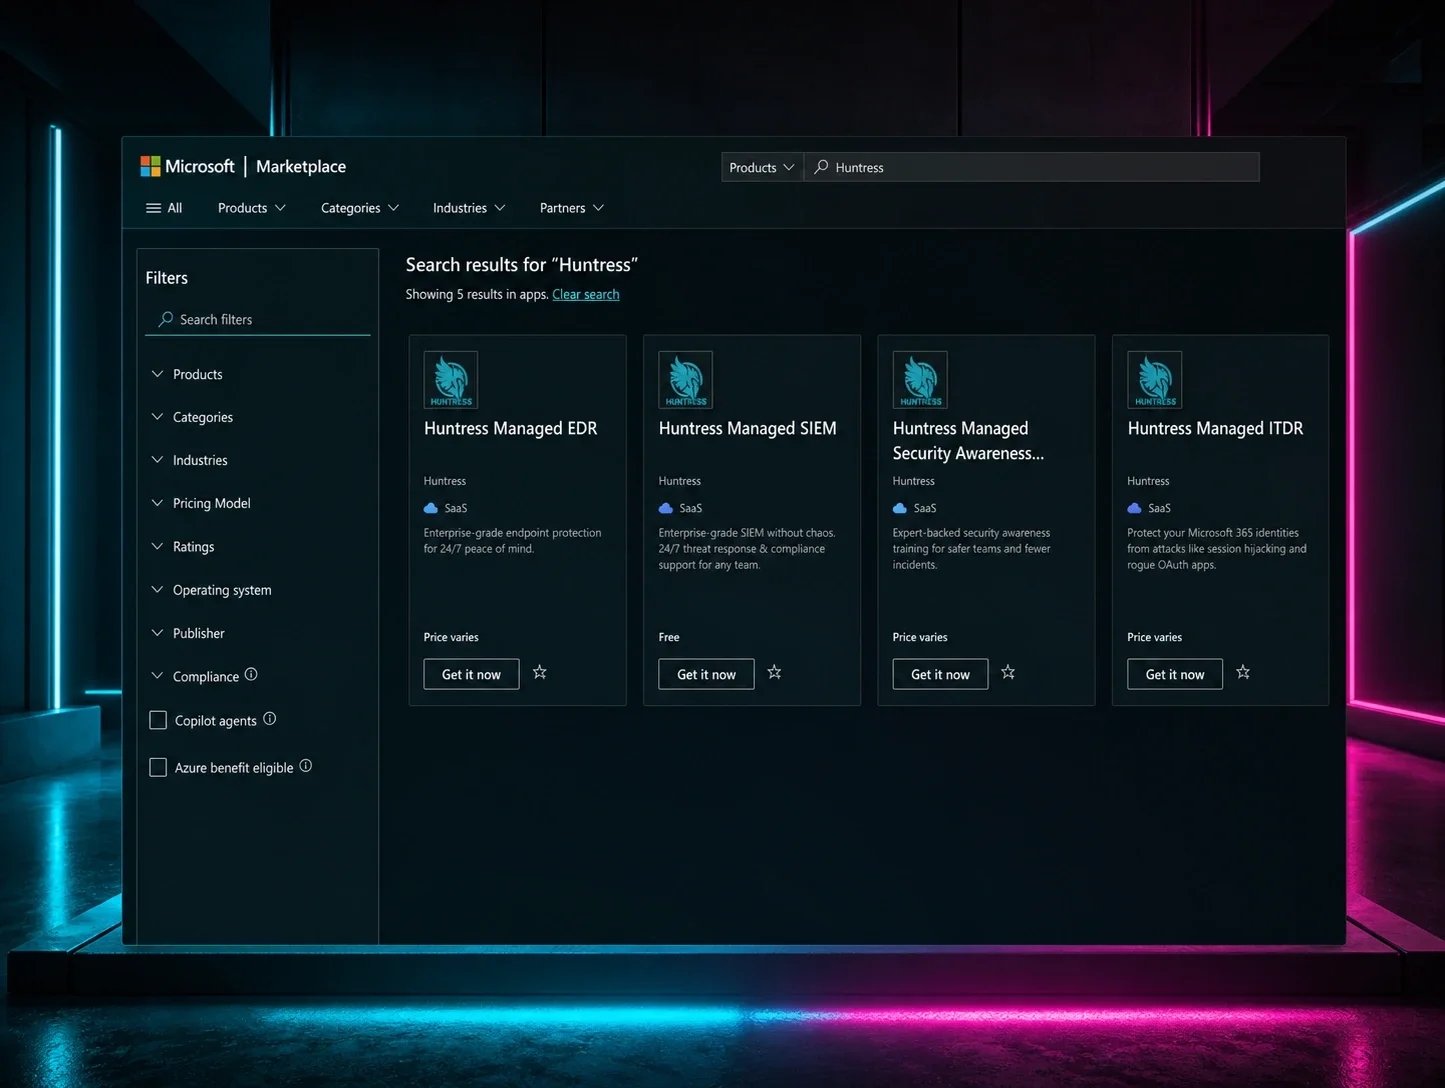Click the Search results for Huntress heading
The image size is (1445, 1088).
[522, 265]
